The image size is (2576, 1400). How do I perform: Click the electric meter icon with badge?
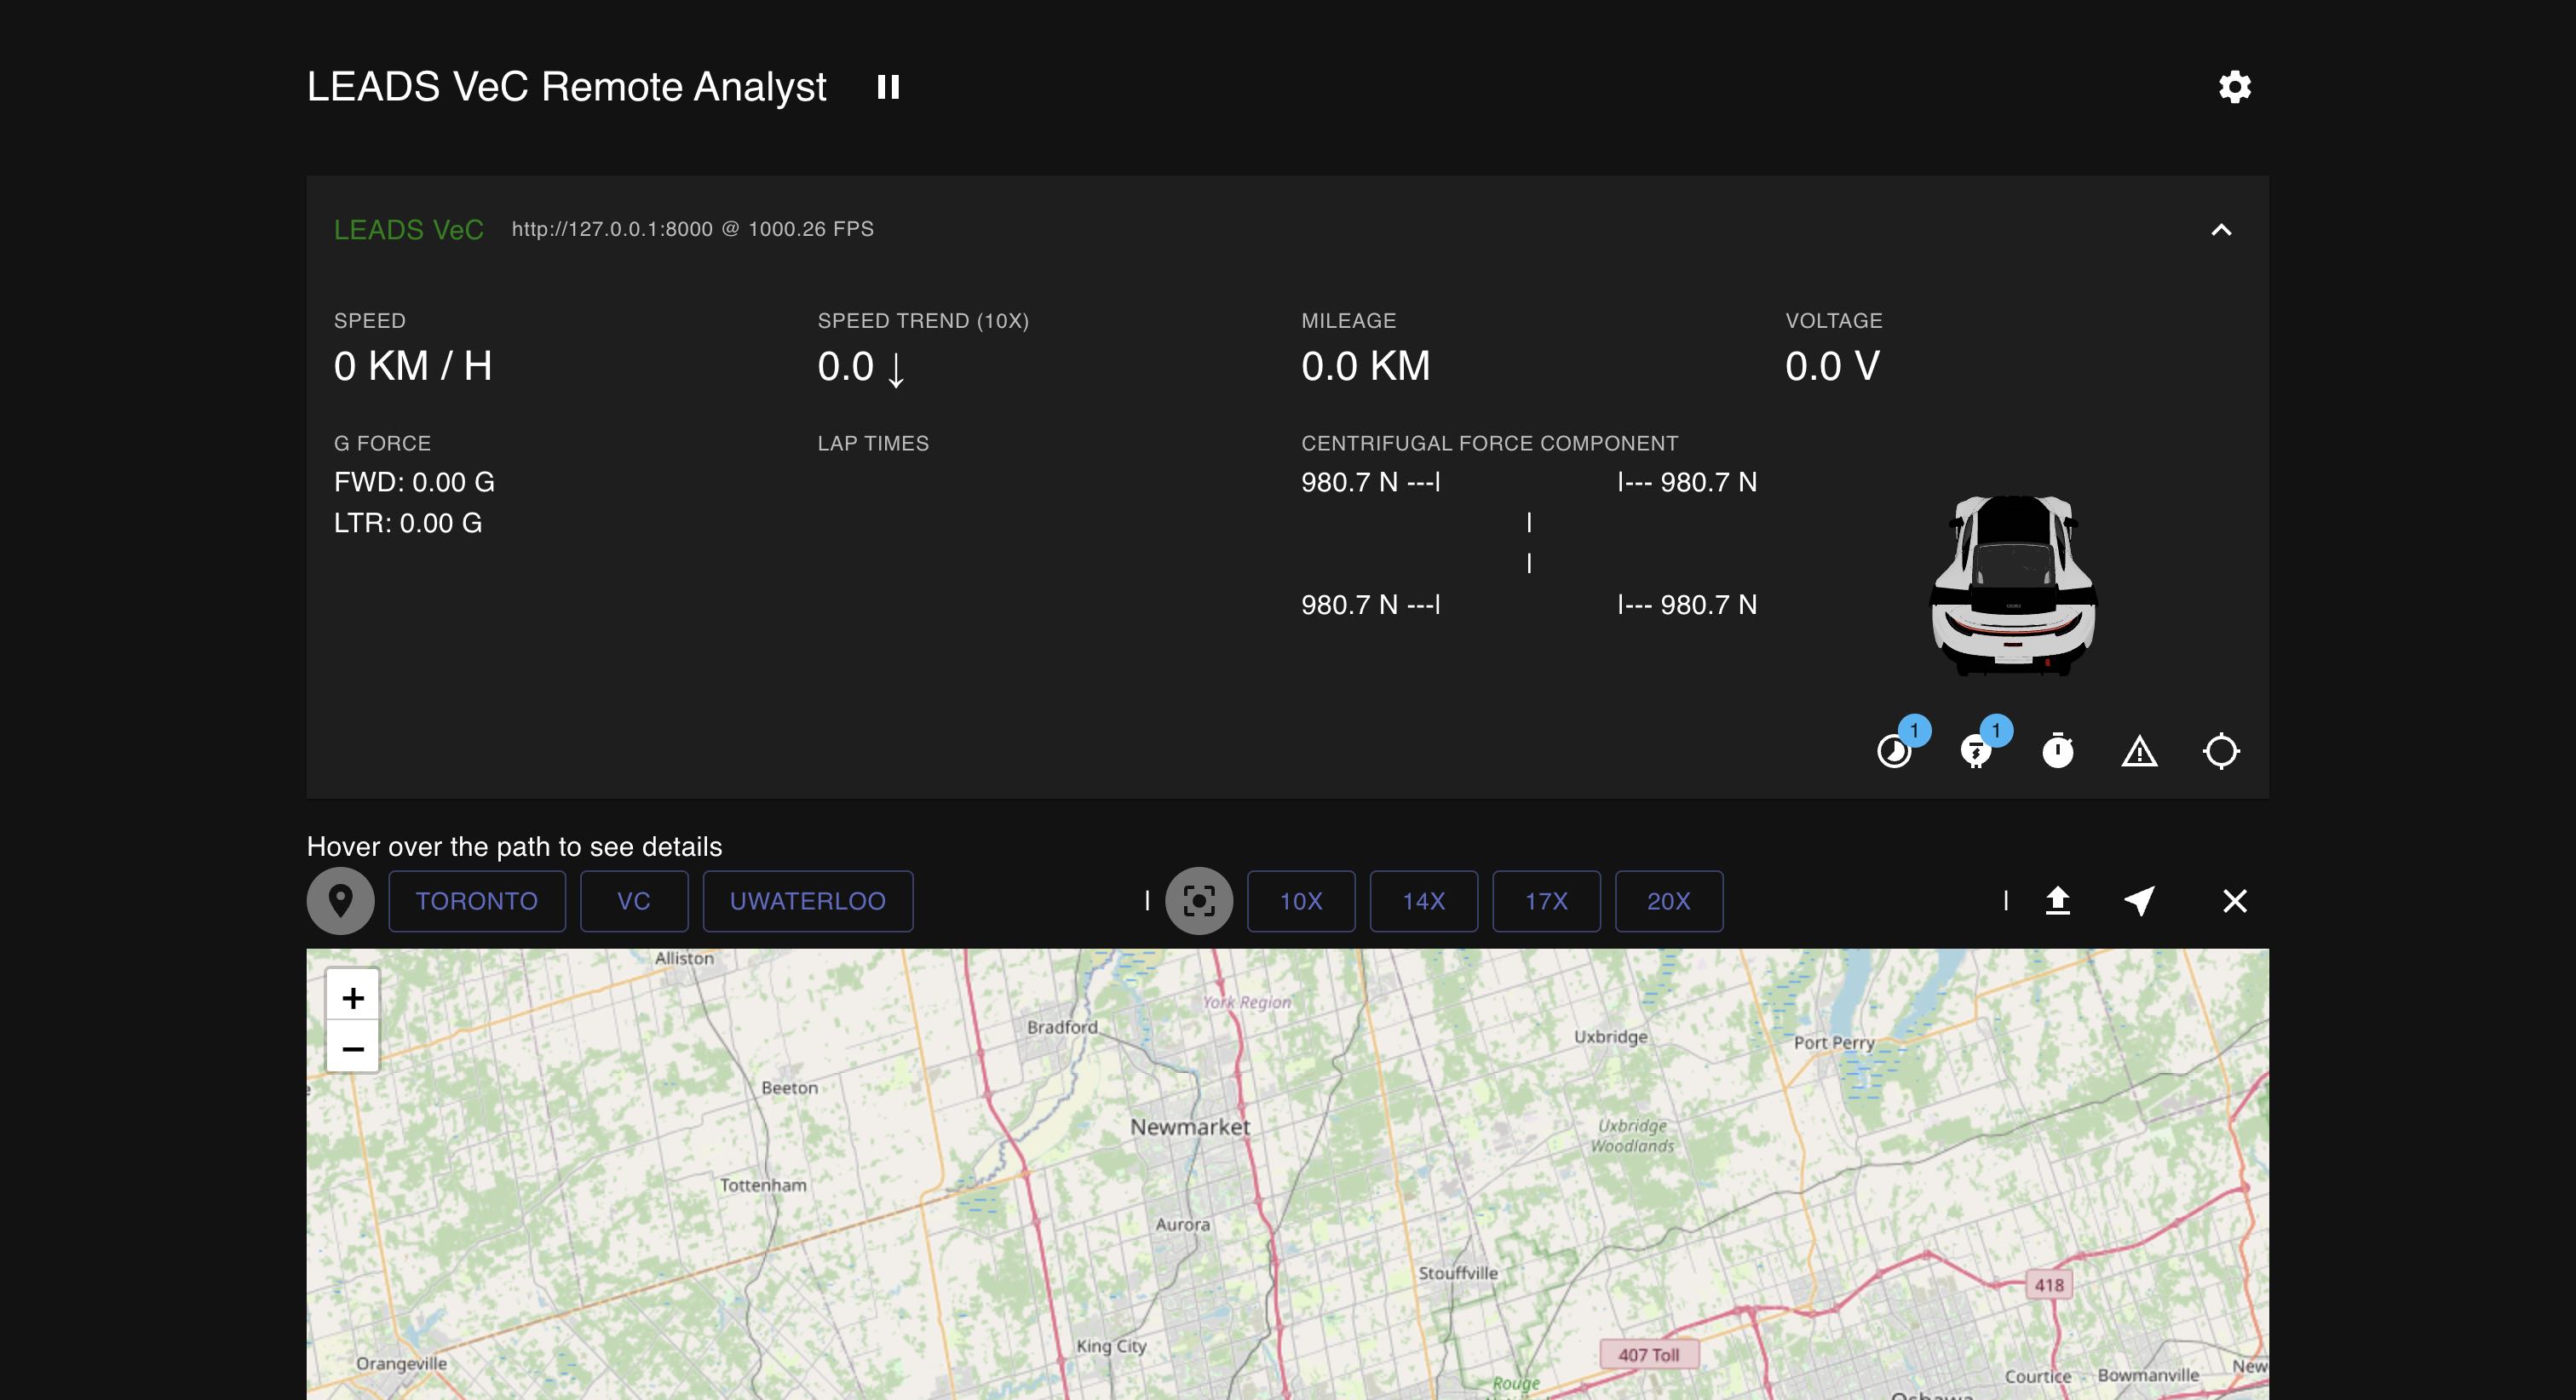pyautogui.click(x=1976, y=751)
